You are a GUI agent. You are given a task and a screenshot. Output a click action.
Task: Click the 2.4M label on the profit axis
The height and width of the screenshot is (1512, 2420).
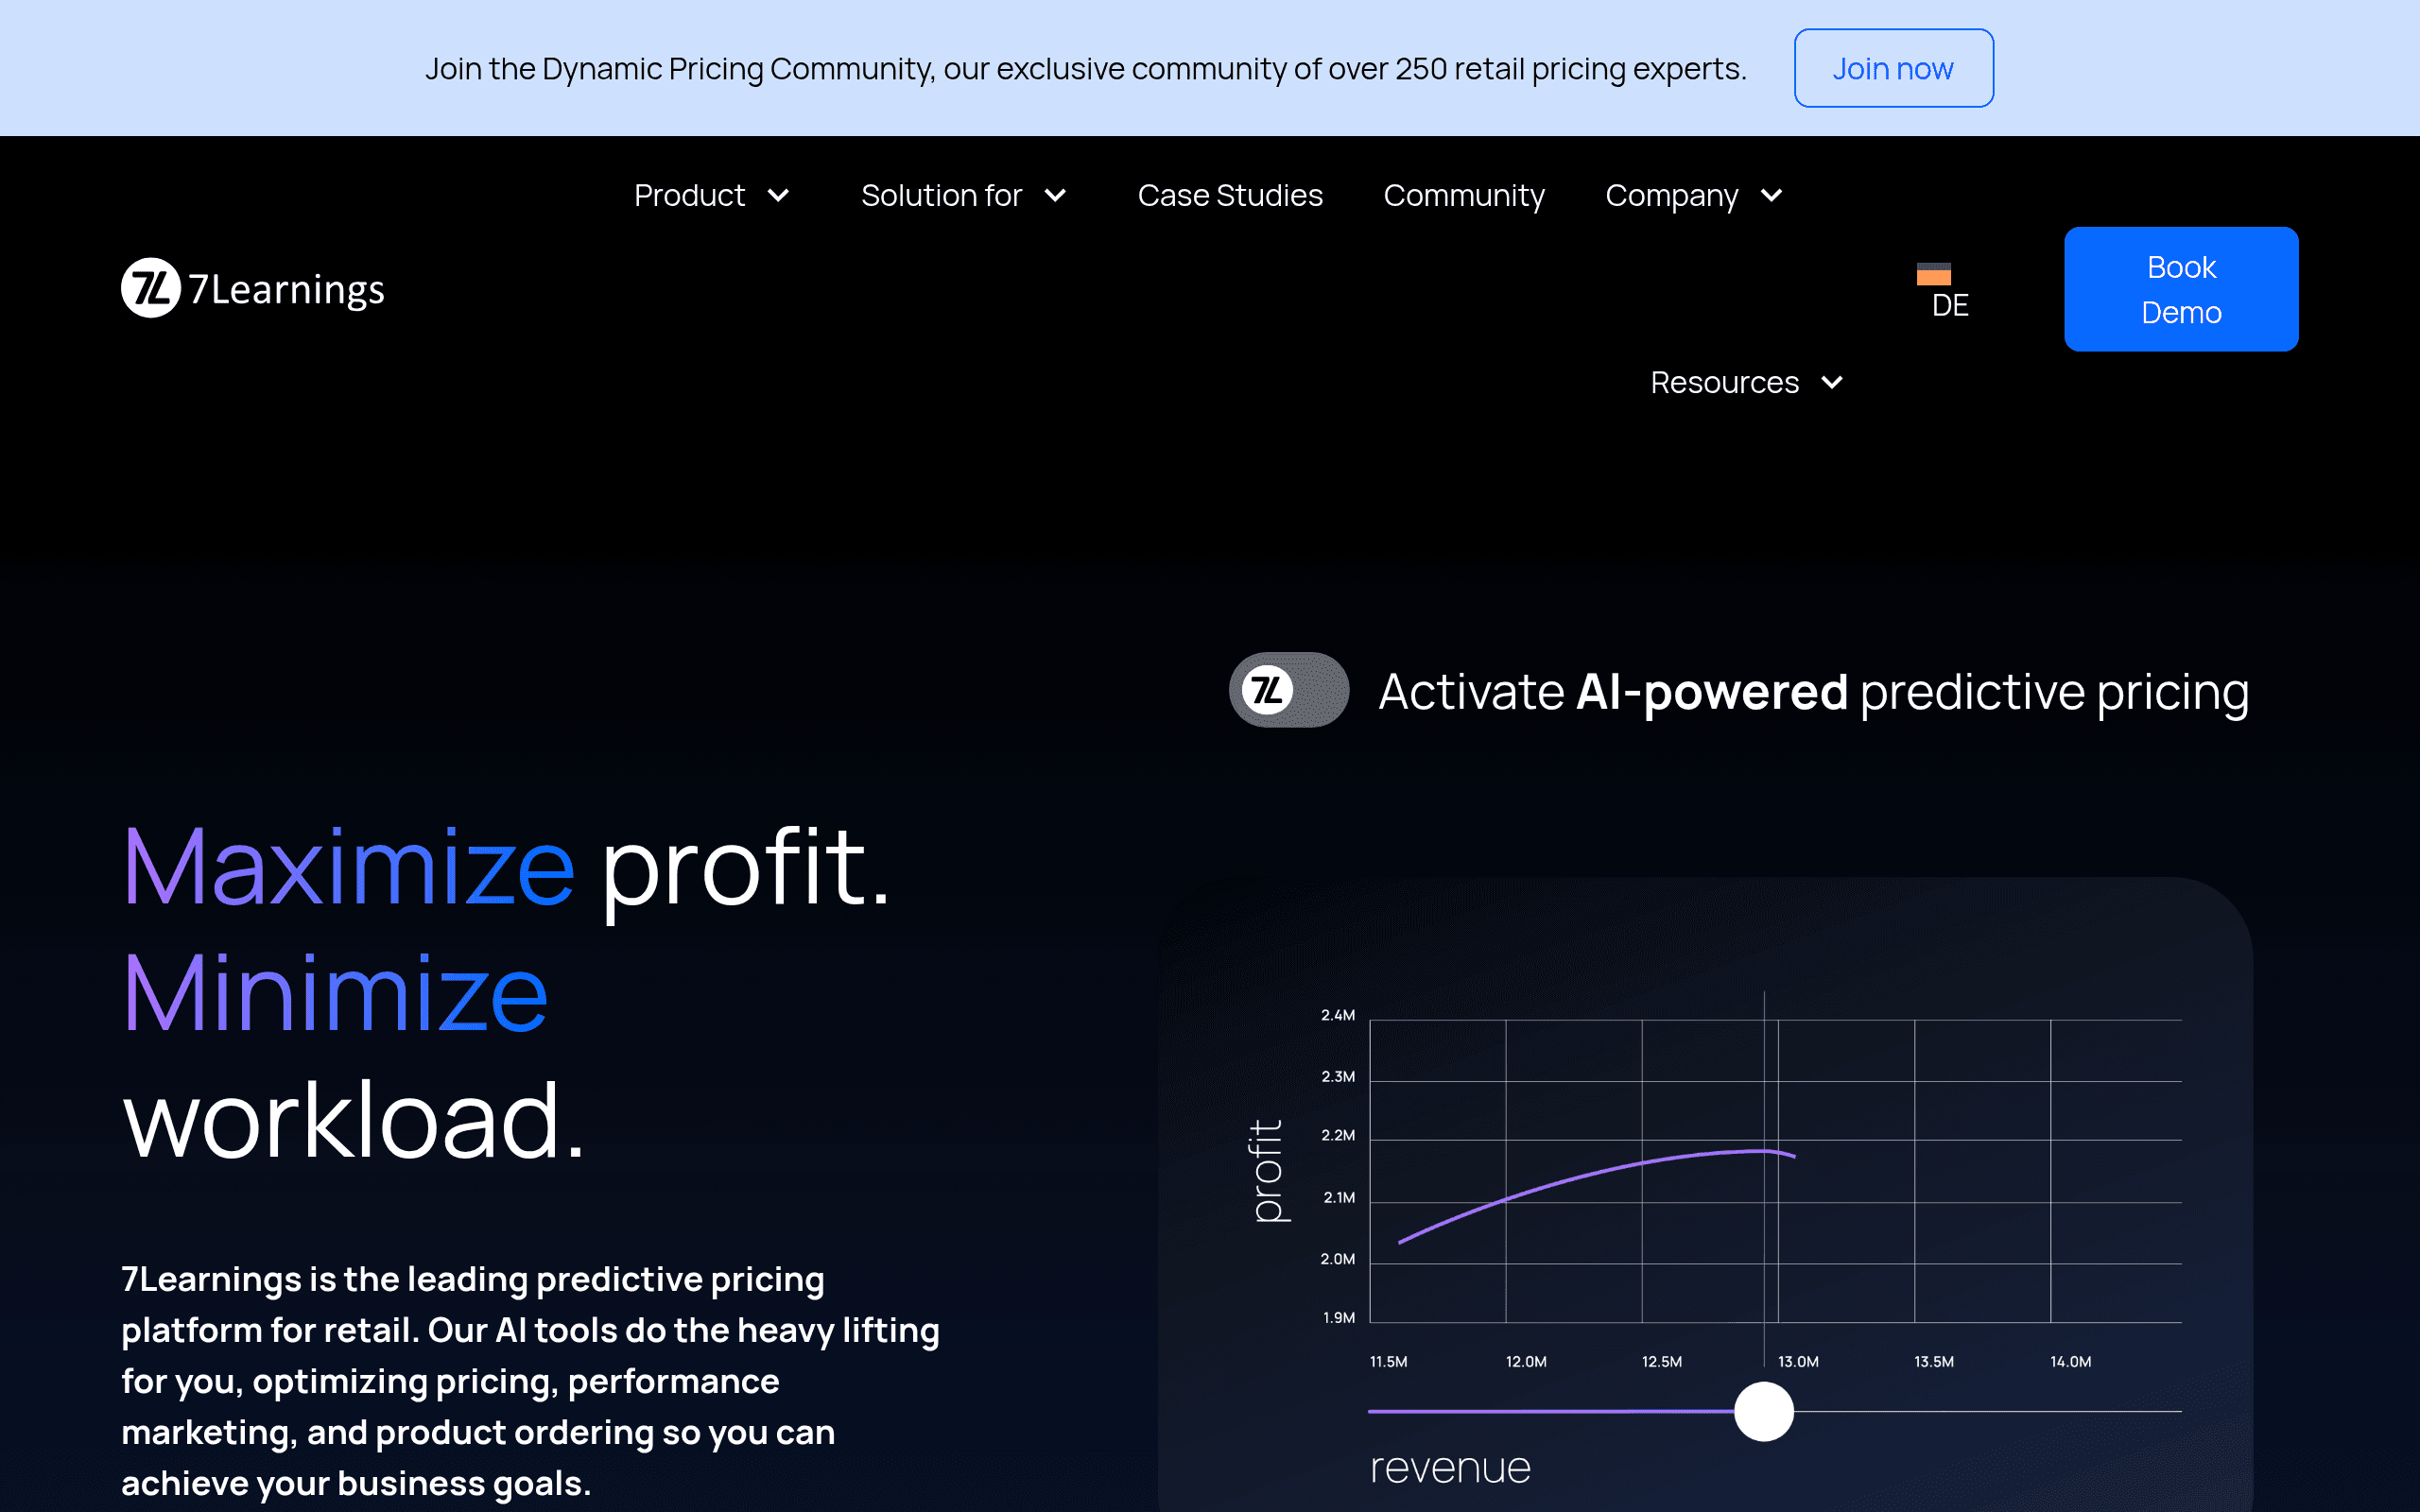(1338, 1015)
